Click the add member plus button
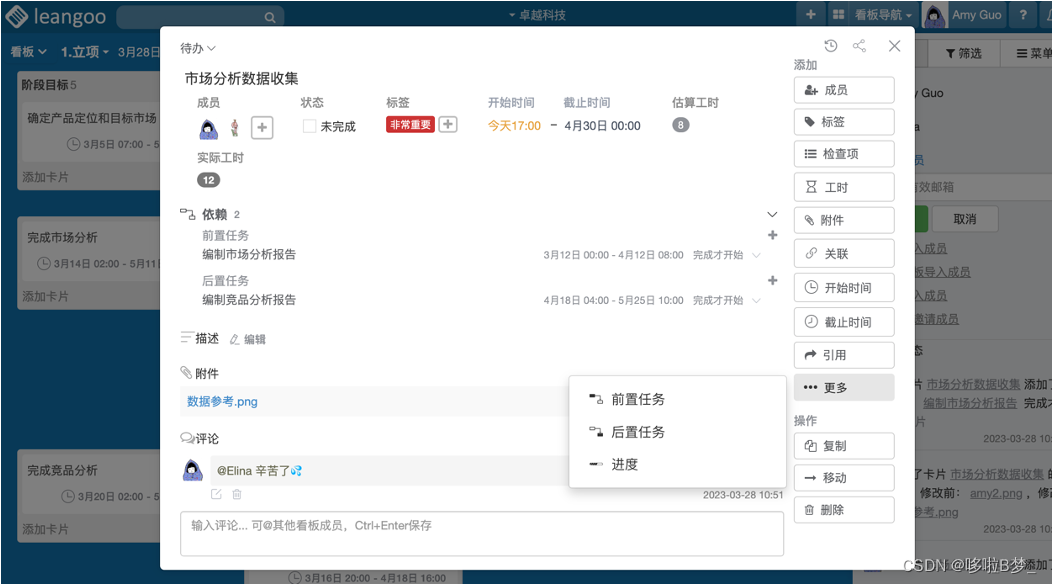Viewport: 1052px width, 584px height. click(x=262, y=127)
